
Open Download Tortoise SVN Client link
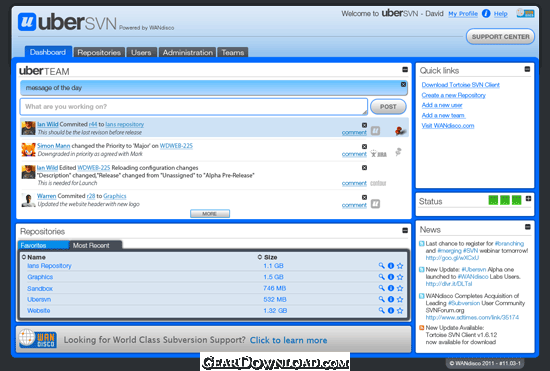click(x=461, y=85)
